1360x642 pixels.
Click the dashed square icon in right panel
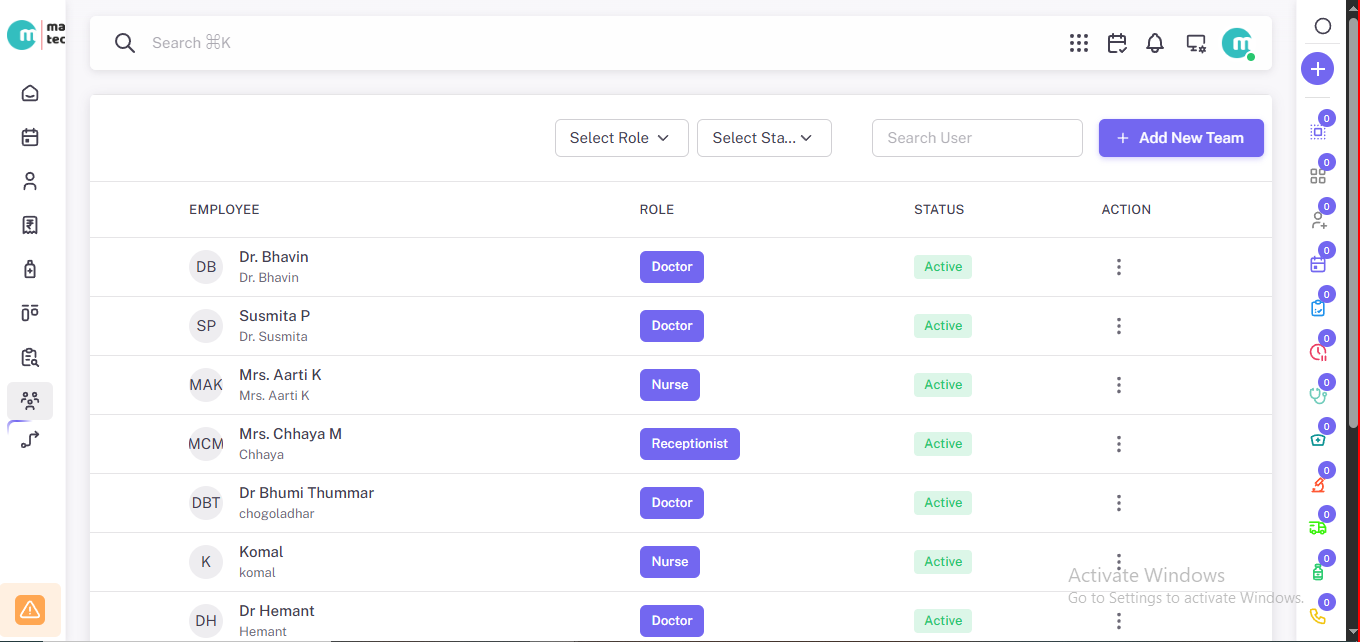click(x=1318, y=132)
